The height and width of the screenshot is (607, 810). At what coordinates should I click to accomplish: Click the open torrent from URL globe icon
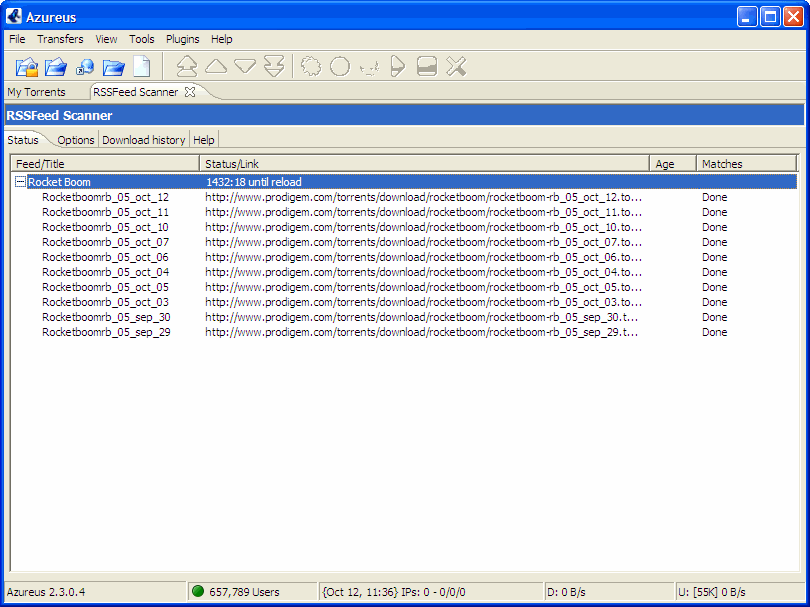(x=85, y=67)
